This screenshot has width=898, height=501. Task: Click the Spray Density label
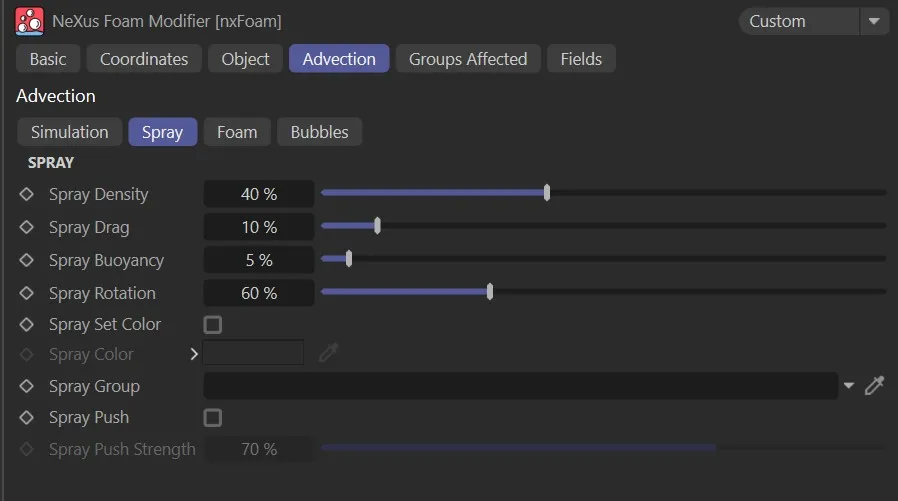(x=99, y=194)
